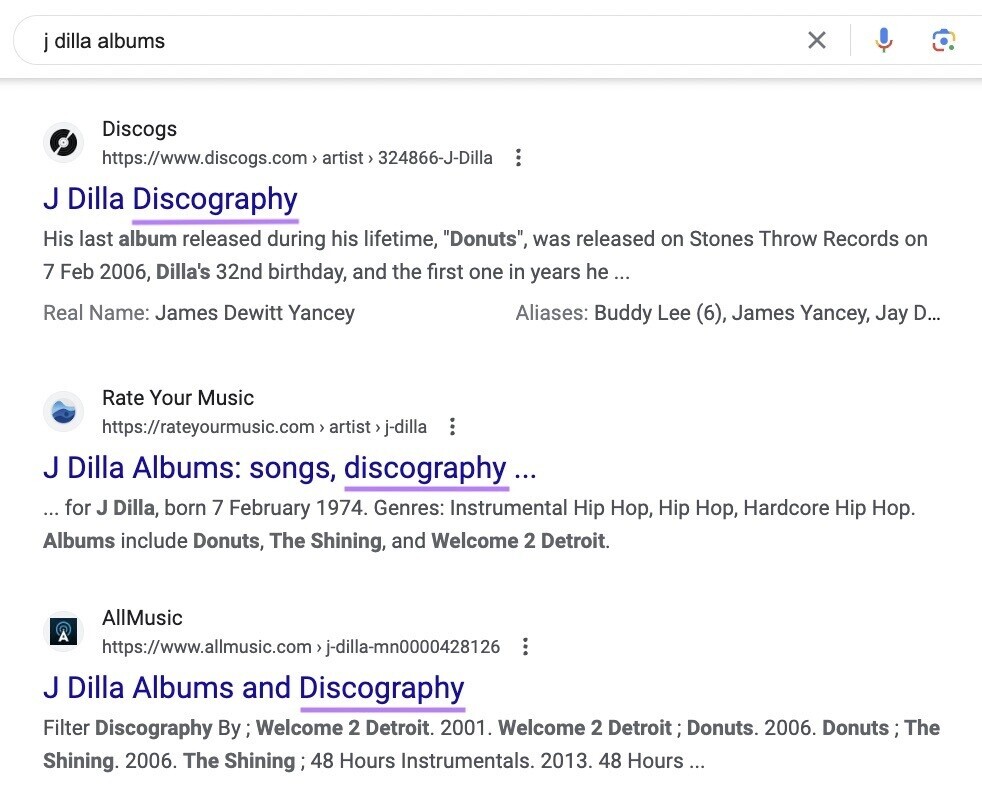Open the three-dot menu on the AllMusic result

click(525, 647)
